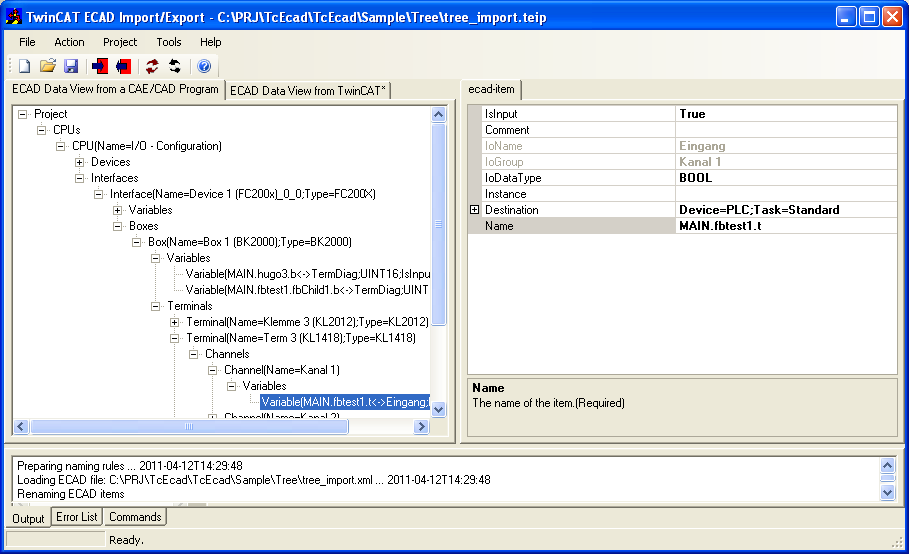The height and width of the screenshot is (554, 909).
Task: Switch to the Output tab
Action: coord(28,518)
